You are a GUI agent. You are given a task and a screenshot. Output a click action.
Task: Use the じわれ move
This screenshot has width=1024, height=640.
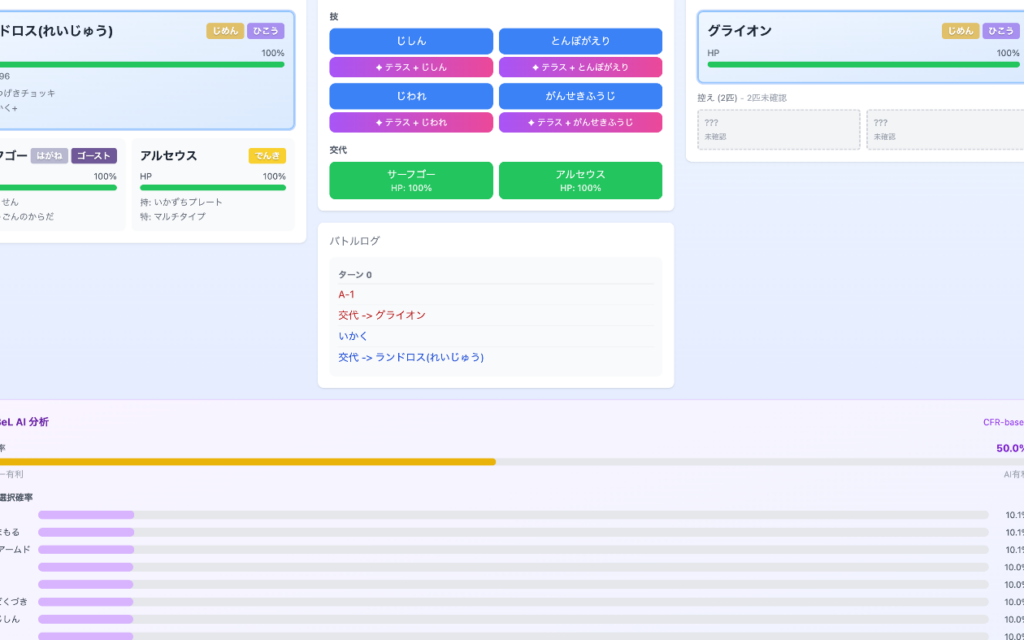click(410, 96)
